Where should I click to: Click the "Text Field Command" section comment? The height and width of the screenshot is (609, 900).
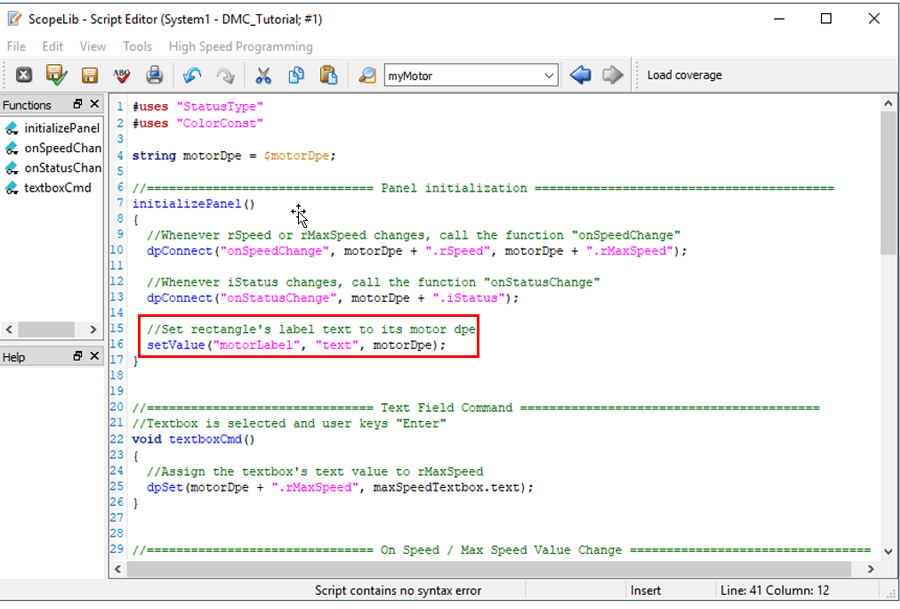(476, 408)
